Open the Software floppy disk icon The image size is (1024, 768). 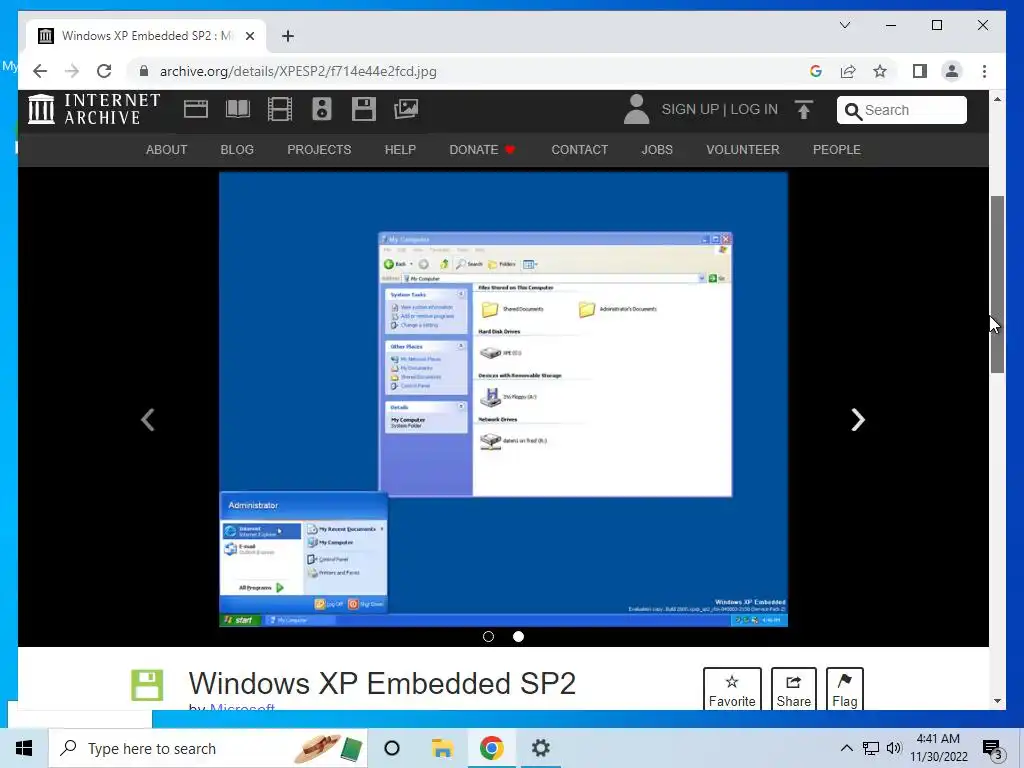tap(364, 109)
